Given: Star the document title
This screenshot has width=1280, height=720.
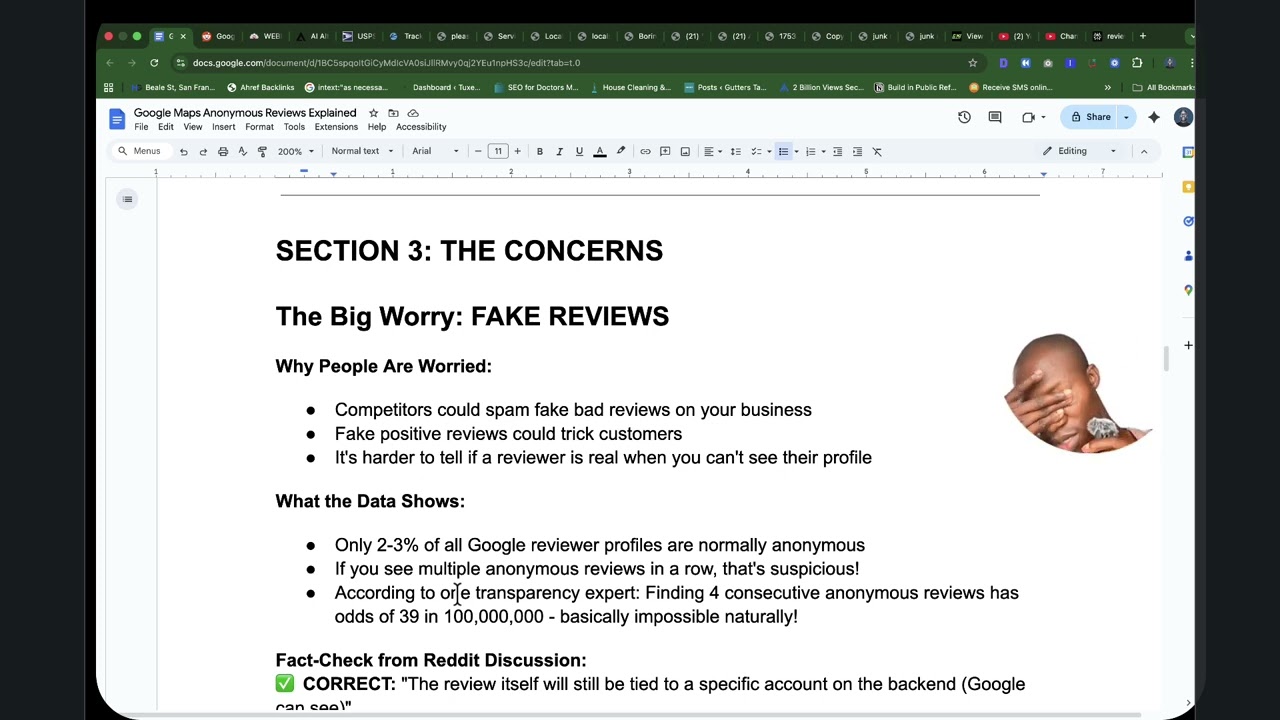Looking at the screenshot, I should click(373, 113).
